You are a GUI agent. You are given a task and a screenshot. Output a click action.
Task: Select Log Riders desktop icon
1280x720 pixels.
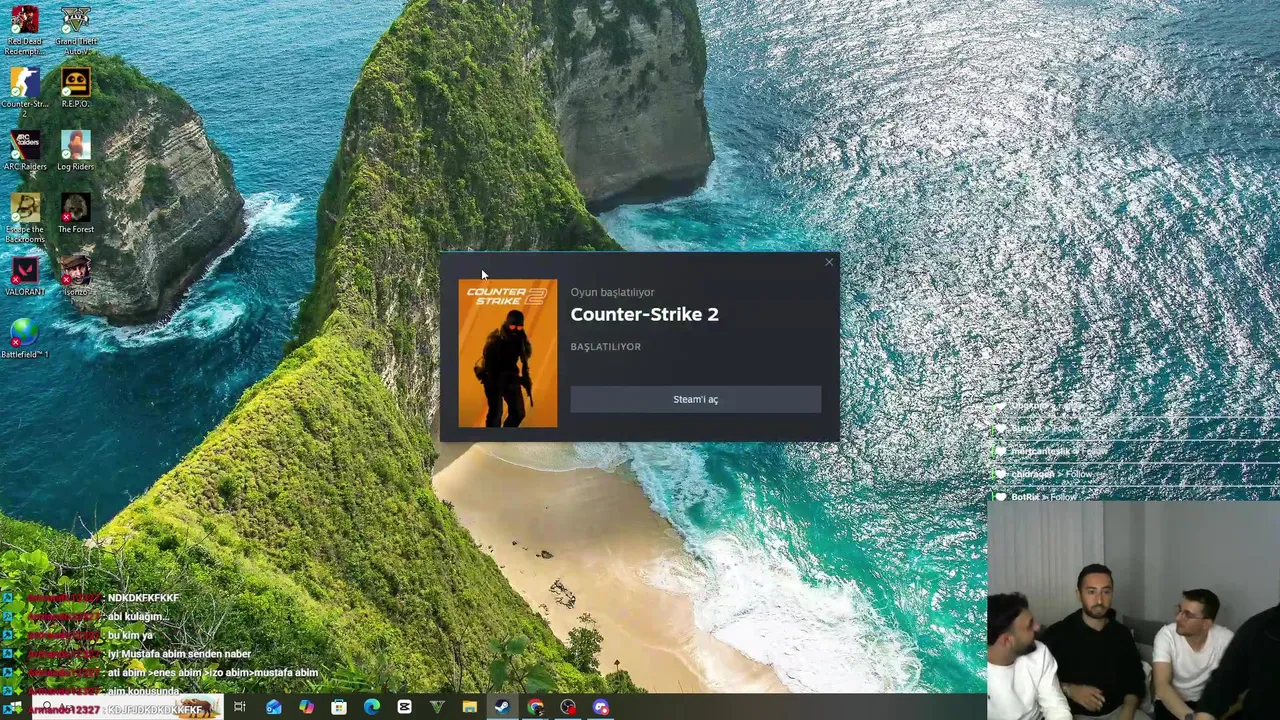[75, 151]
